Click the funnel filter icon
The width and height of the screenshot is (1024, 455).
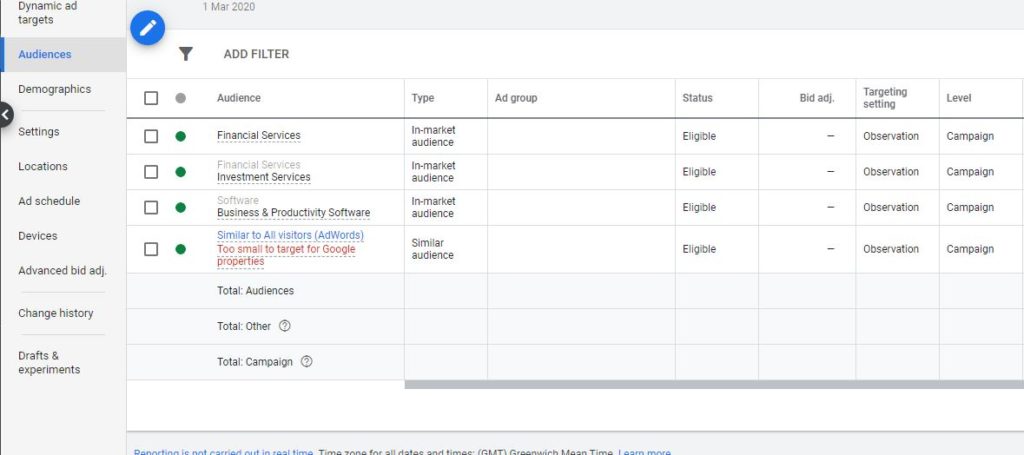tap(185, 54)
